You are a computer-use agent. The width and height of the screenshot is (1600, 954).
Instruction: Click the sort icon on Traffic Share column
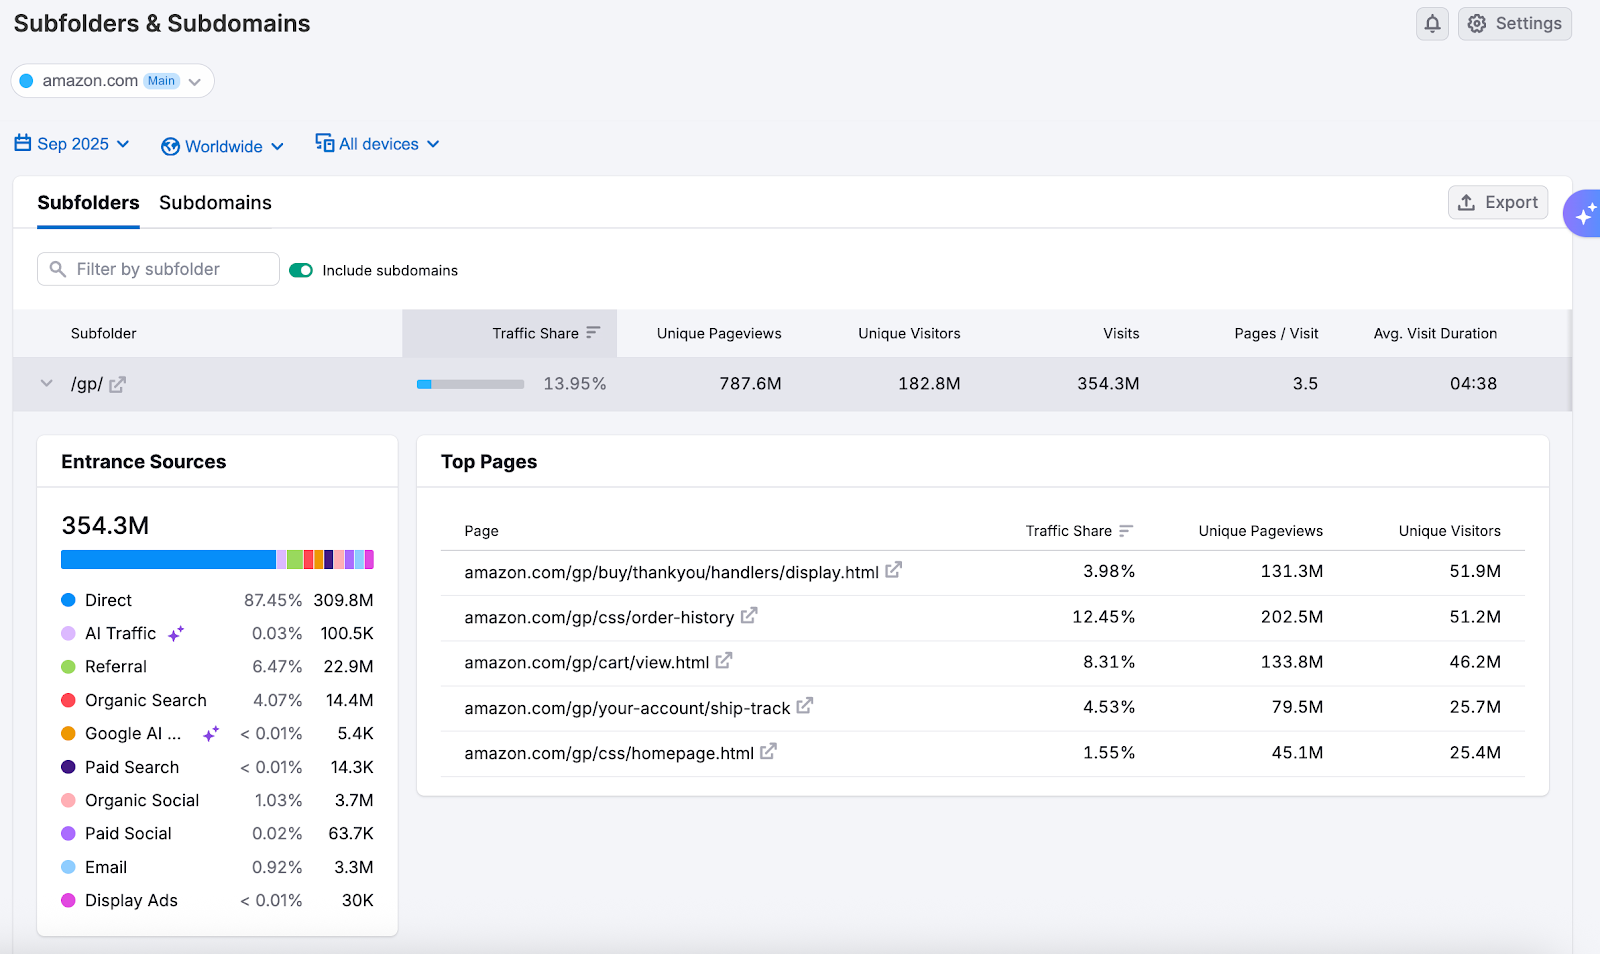[594, 332]
